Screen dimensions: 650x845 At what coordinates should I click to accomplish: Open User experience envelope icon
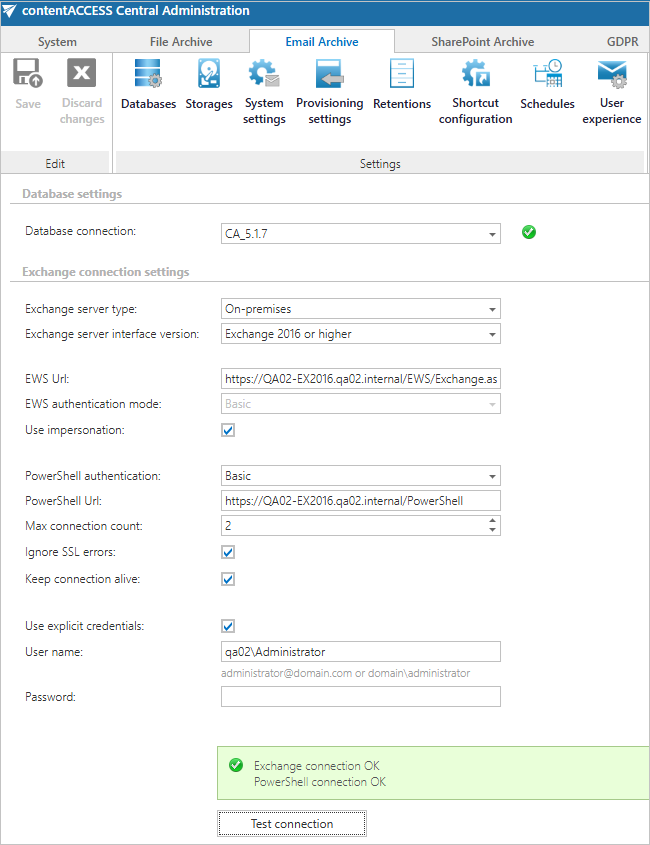click(x=612, y=73)
